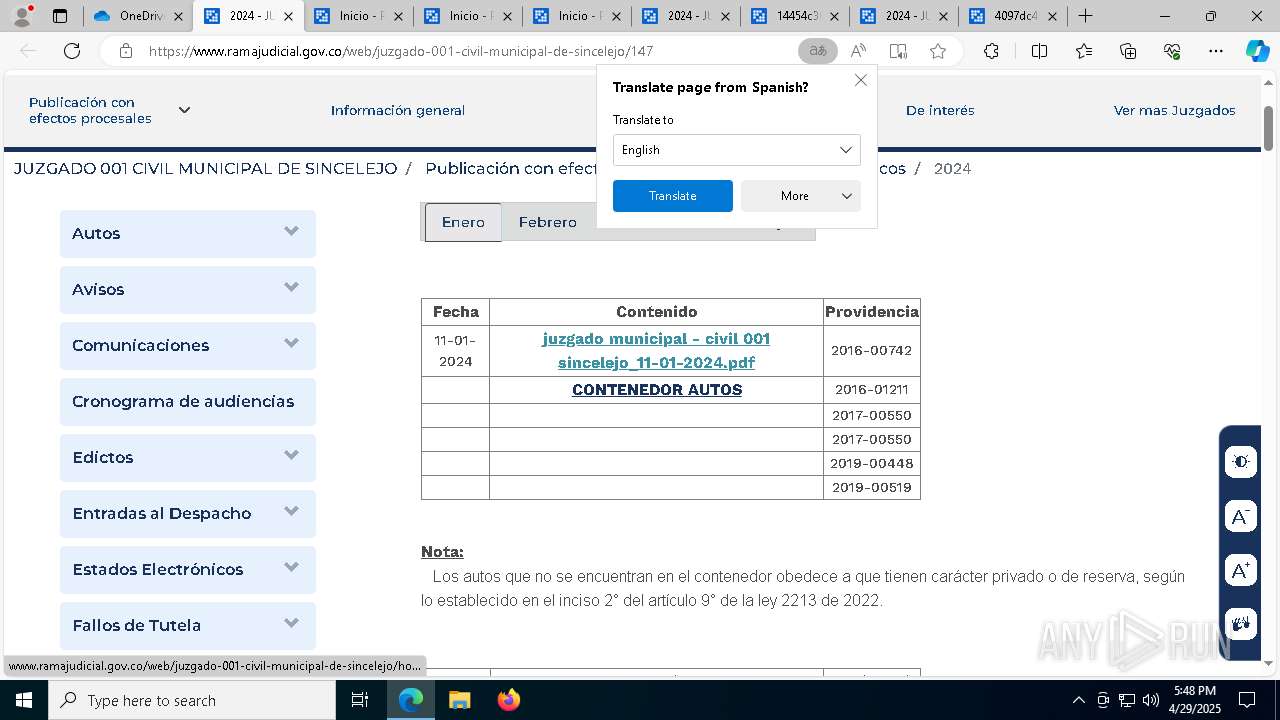Click the volume speaker tray icon
Image resolution: width=1280 pixels, height=720 pixels.
[x=1150, y=700]
